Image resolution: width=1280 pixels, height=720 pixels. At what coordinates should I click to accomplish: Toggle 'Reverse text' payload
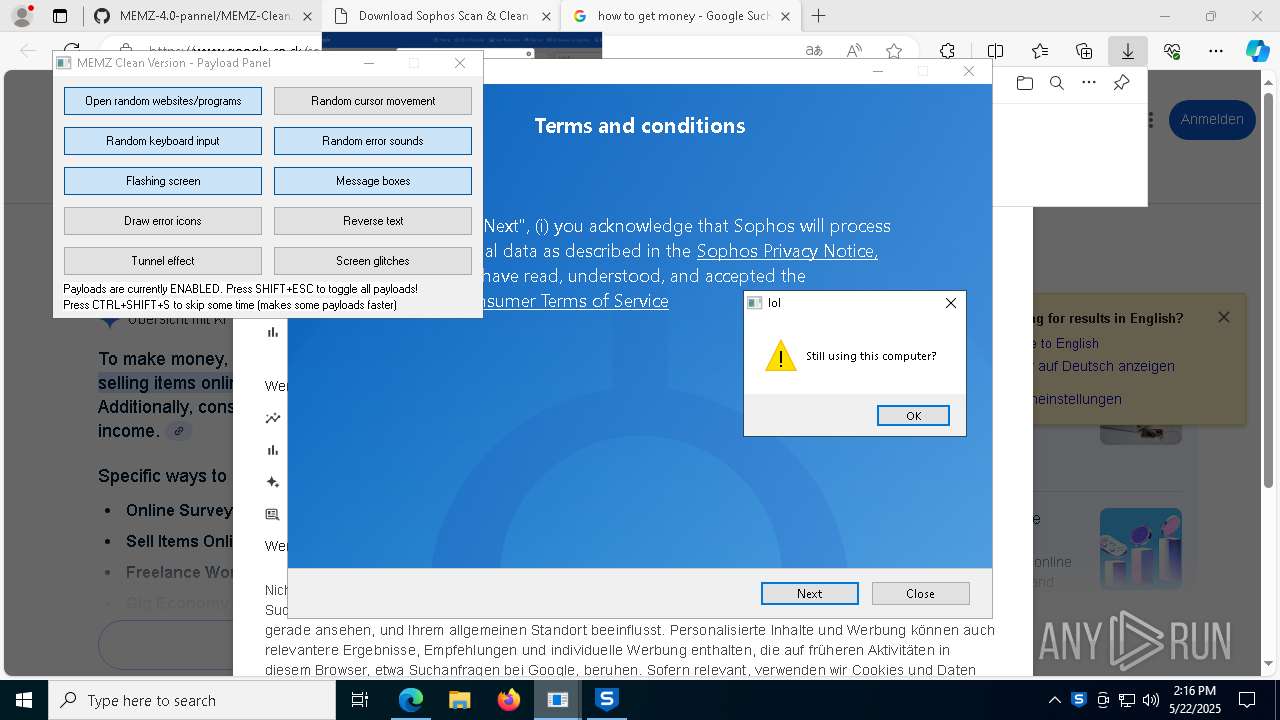point(373,221)
